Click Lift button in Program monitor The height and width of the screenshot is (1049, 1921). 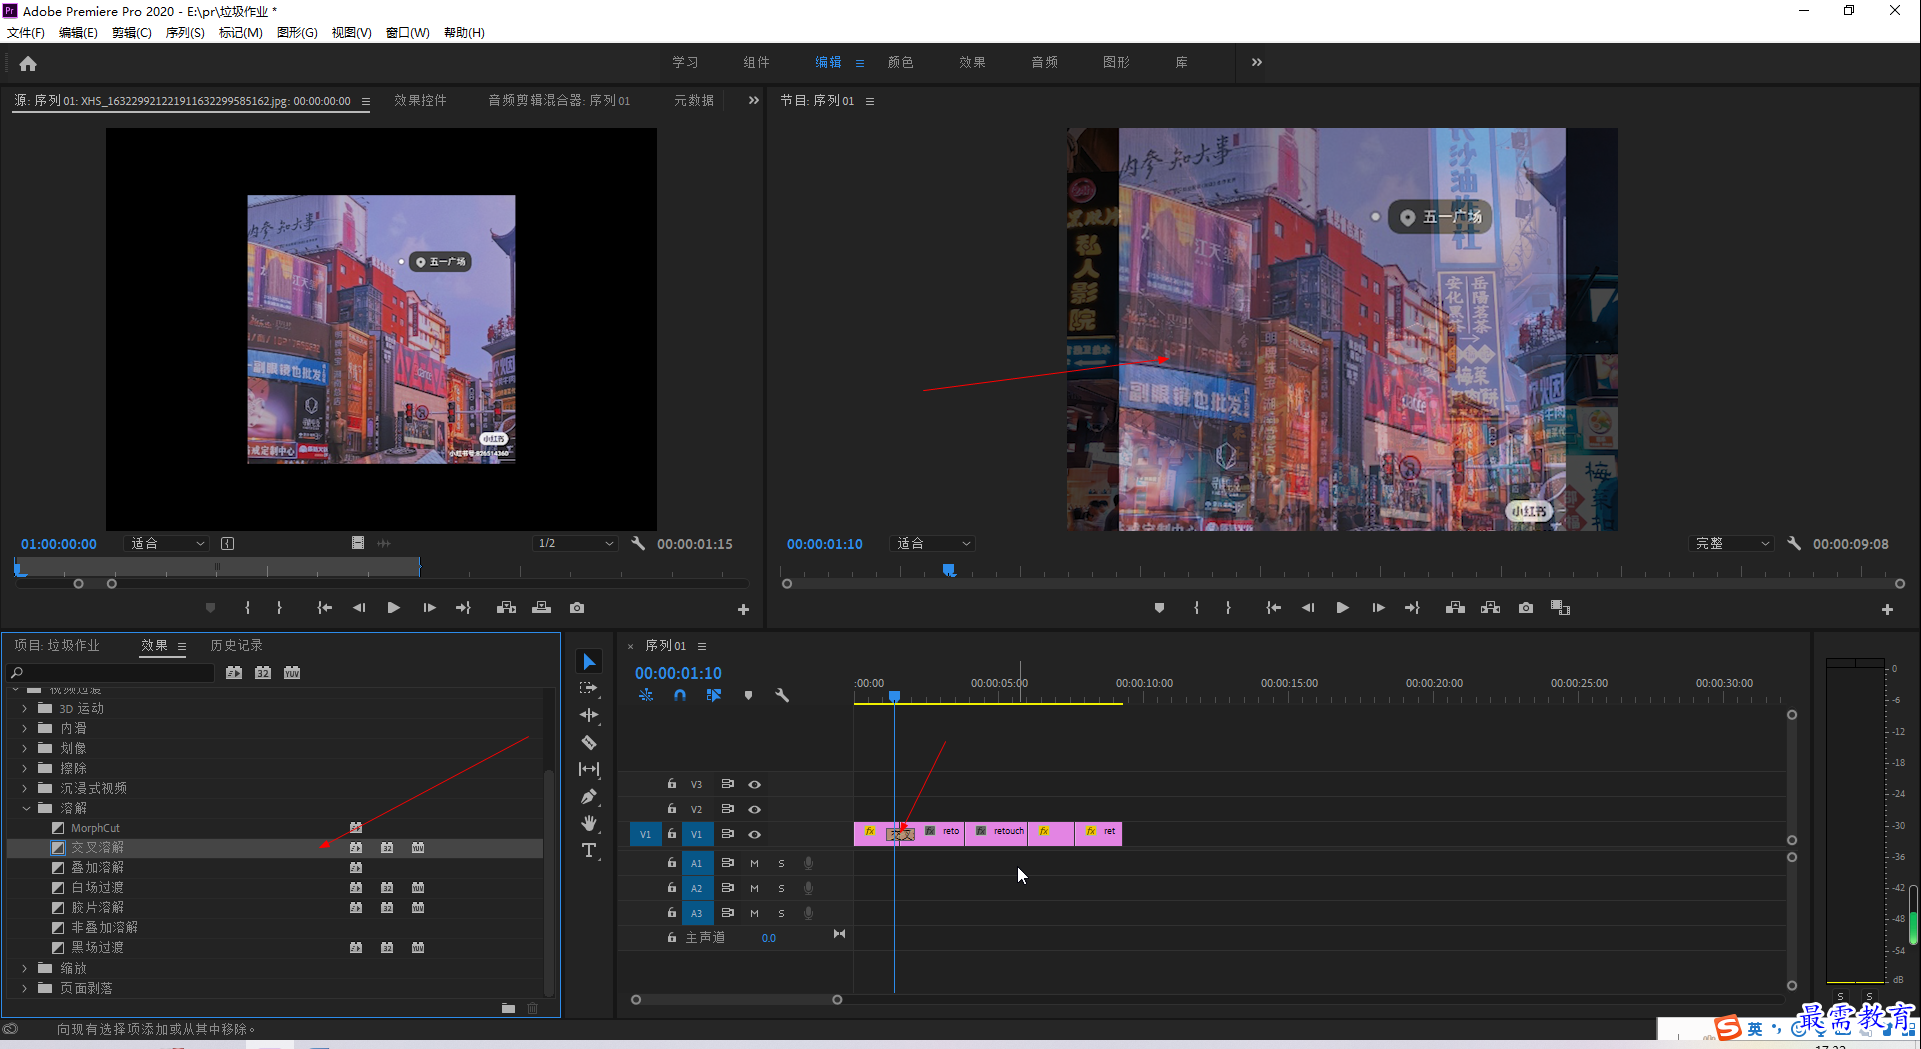point(1455,608)
